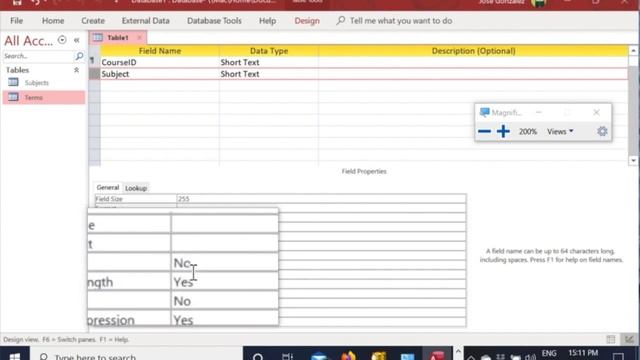The width and height of the screenshot is (640, 360).
Task: Click the ENG language indicator
Action: [x=549, y=353]
